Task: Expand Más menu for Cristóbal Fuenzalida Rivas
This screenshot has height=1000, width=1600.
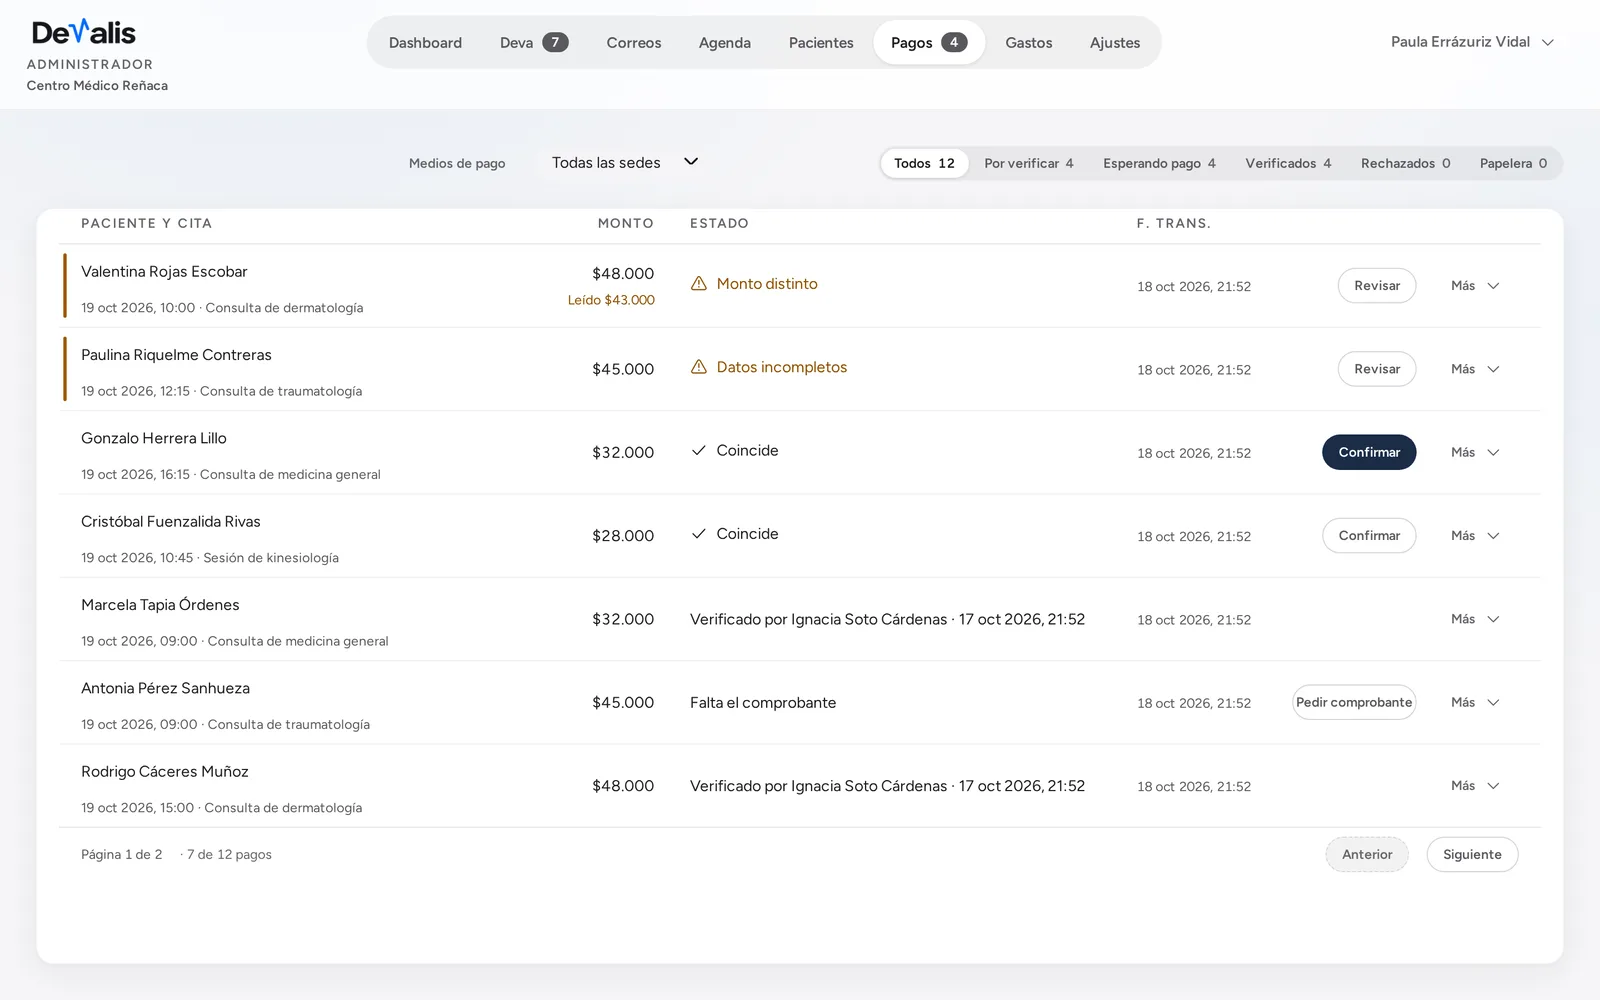Action: [1475, 536]
